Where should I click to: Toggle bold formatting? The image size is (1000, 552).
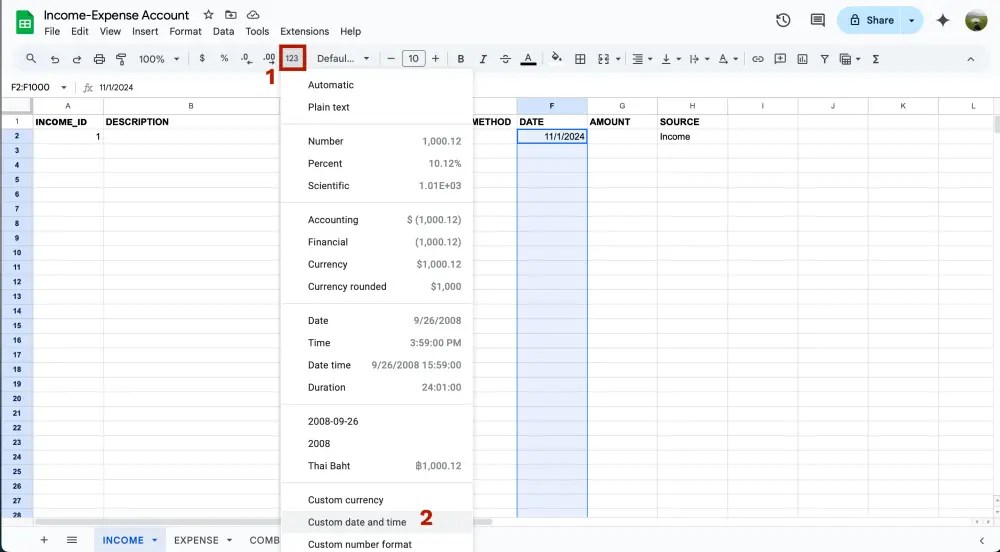(461, 59)
